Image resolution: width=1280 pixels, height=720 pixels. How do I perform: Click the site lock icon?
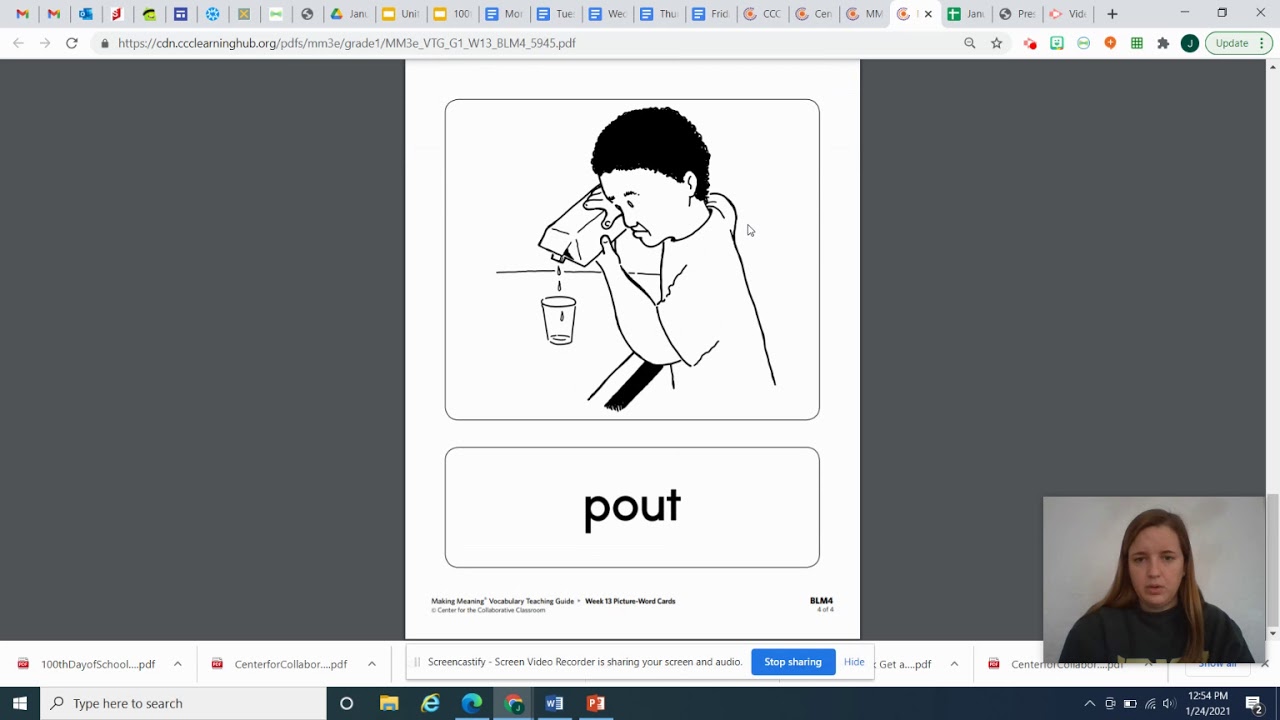(x=105, y=43)
